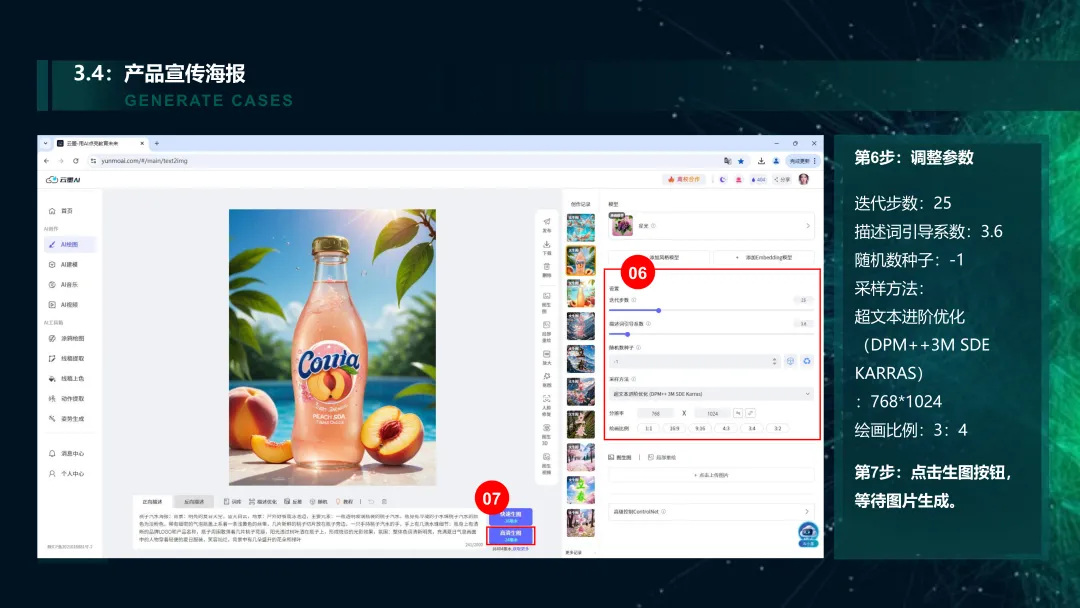Screen dimensions: 1080x608
Task: Open the sampling method dropdown DPM++ 3M SDE Karras
Action: pyautogui.click(x=711, y=394)
